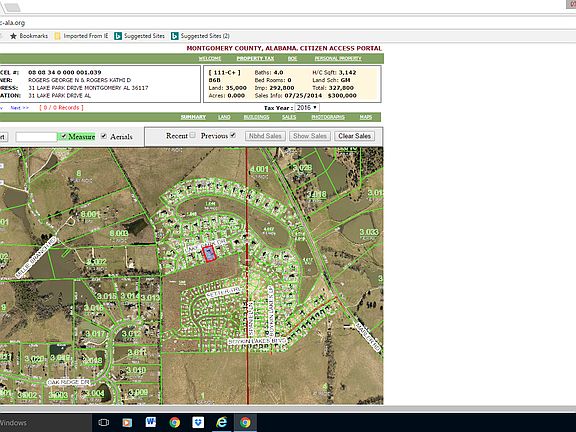
Task: Click the Clear Sales button
Action: point(354,136)
